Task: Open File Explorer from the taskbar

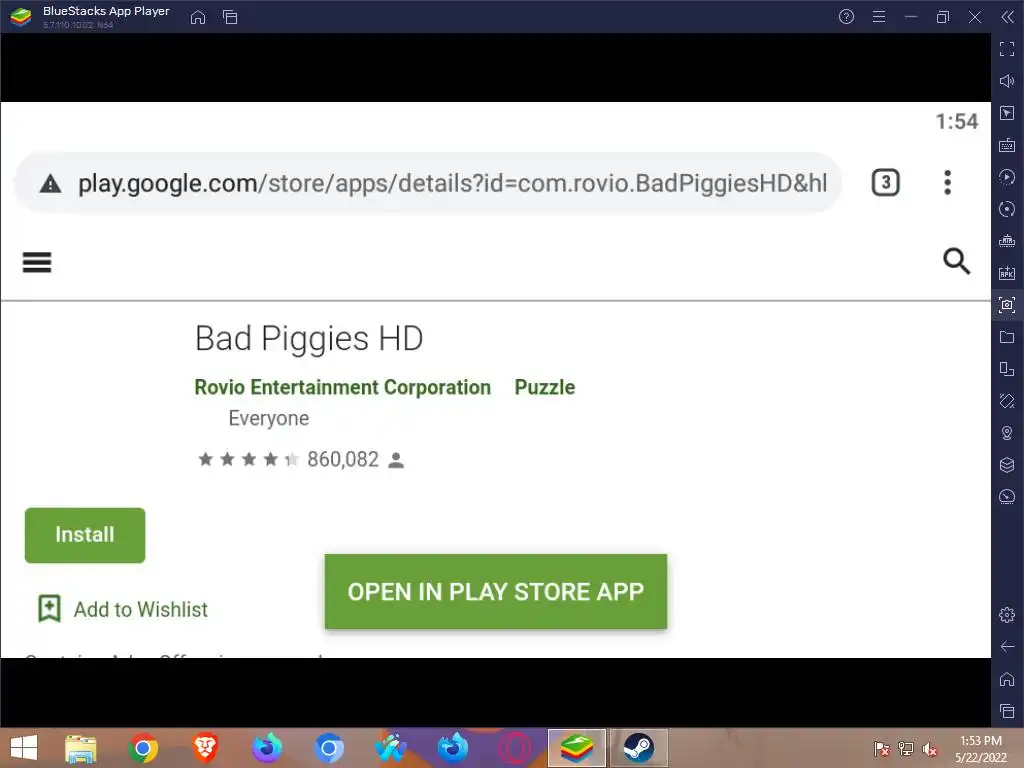Action: [81, 748]
